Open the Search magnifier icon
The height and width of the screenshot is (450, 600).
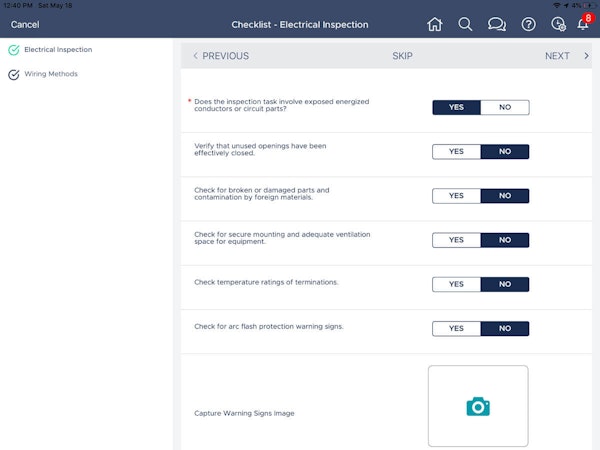(x=465, y=24)
